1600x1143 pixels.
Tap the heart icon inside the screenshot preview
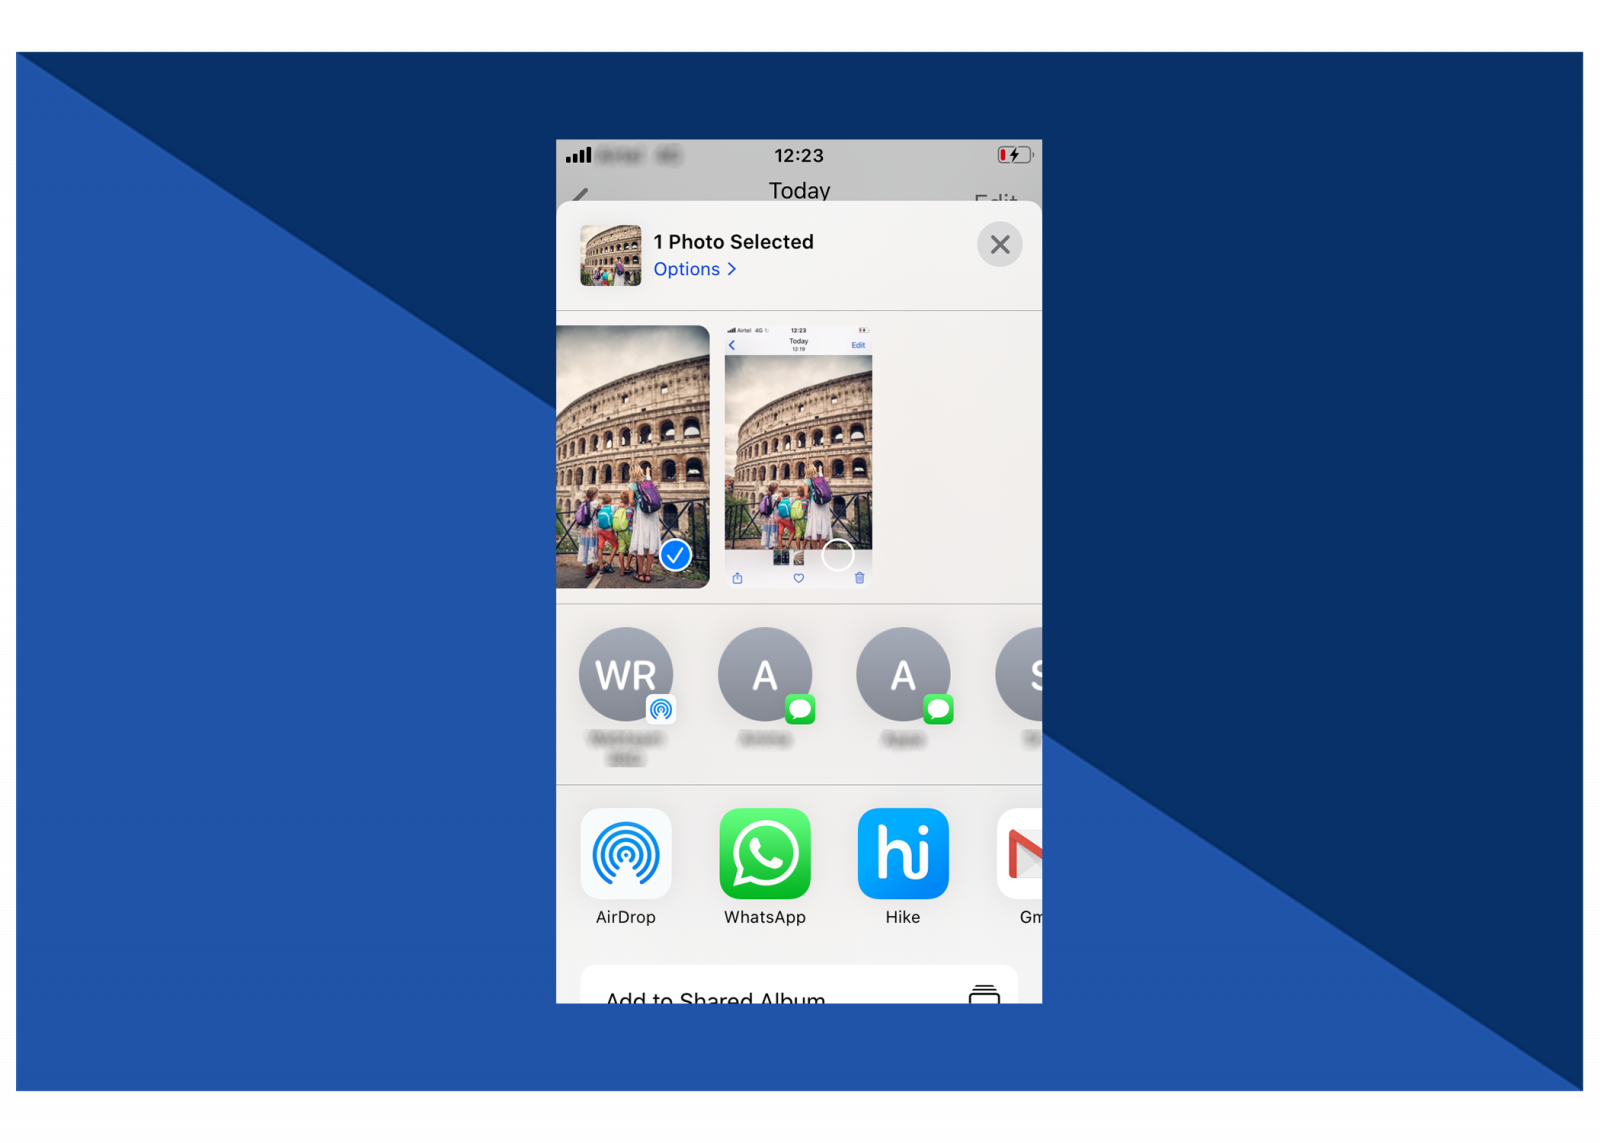pyautogui.click(x=798, y=578)
